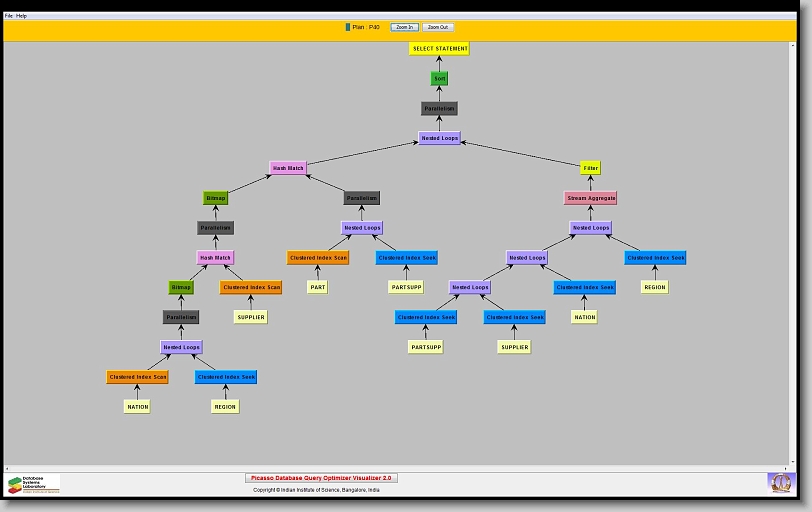Viewport: 812px width, 512px height.
Task: Click the Picasso Database Query Optimizer Visualizer button
Action: coord(321,478)
